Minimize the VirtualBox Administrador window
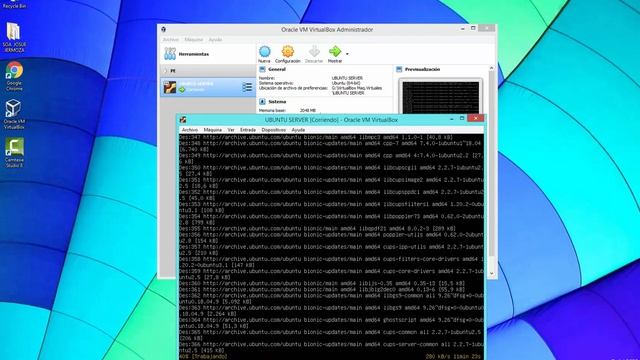The height and width of the screenshot is (360, 640). coord(462,29)
